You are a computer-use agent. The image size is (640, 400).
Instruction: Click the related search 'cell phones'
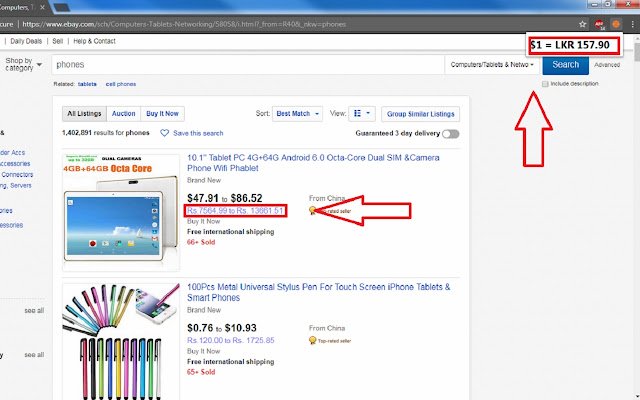pyautogui.click(x=121, y=84)
